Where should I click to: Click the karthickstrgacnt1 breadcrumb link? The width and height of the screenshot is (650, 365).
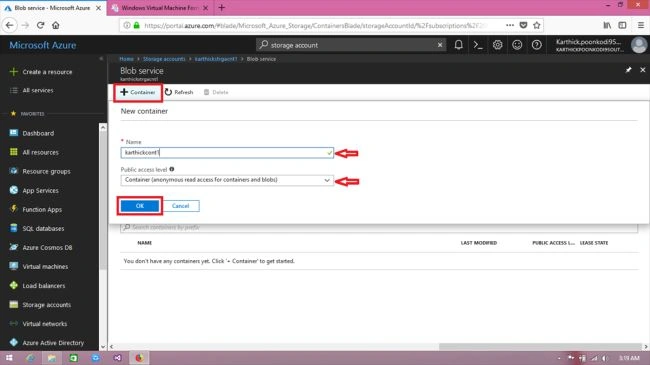(x=216, y=59)
